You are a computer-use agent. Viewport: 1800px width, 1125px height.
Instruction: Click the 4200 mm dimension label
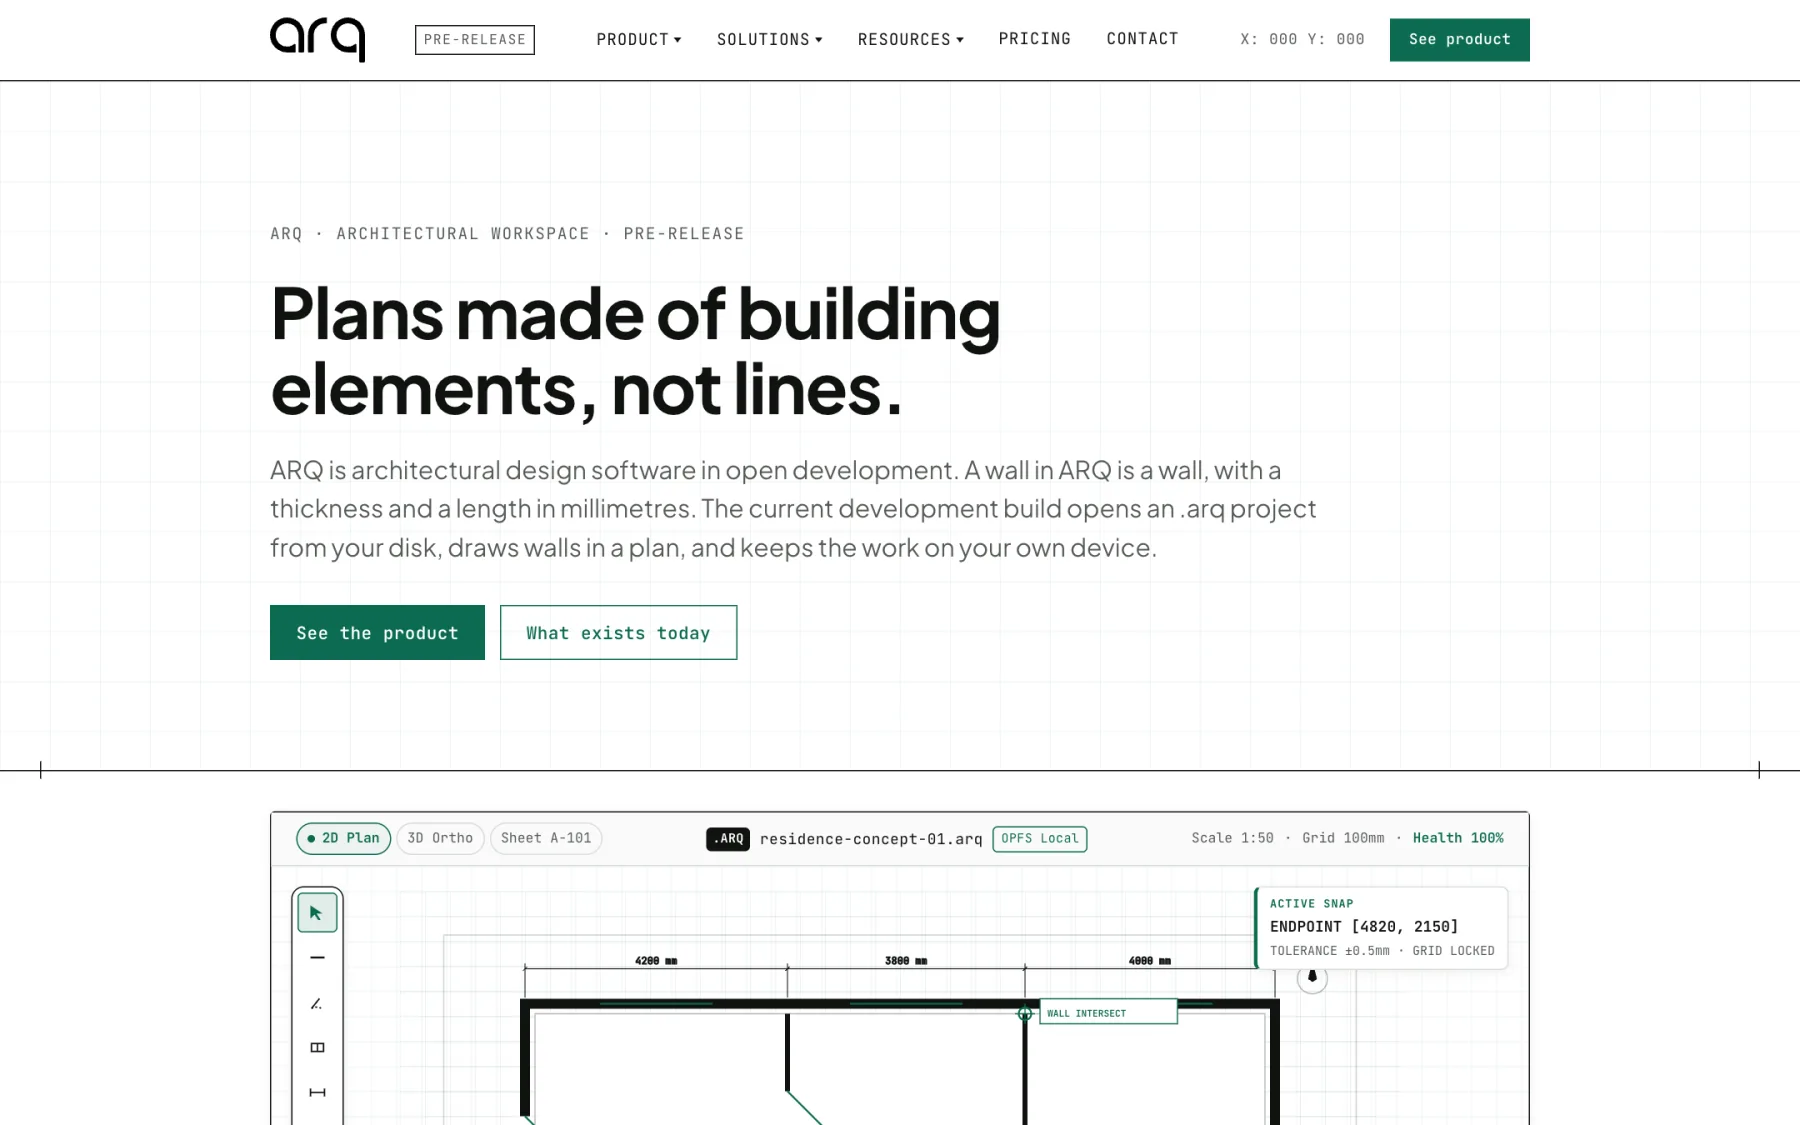[656, 961]
